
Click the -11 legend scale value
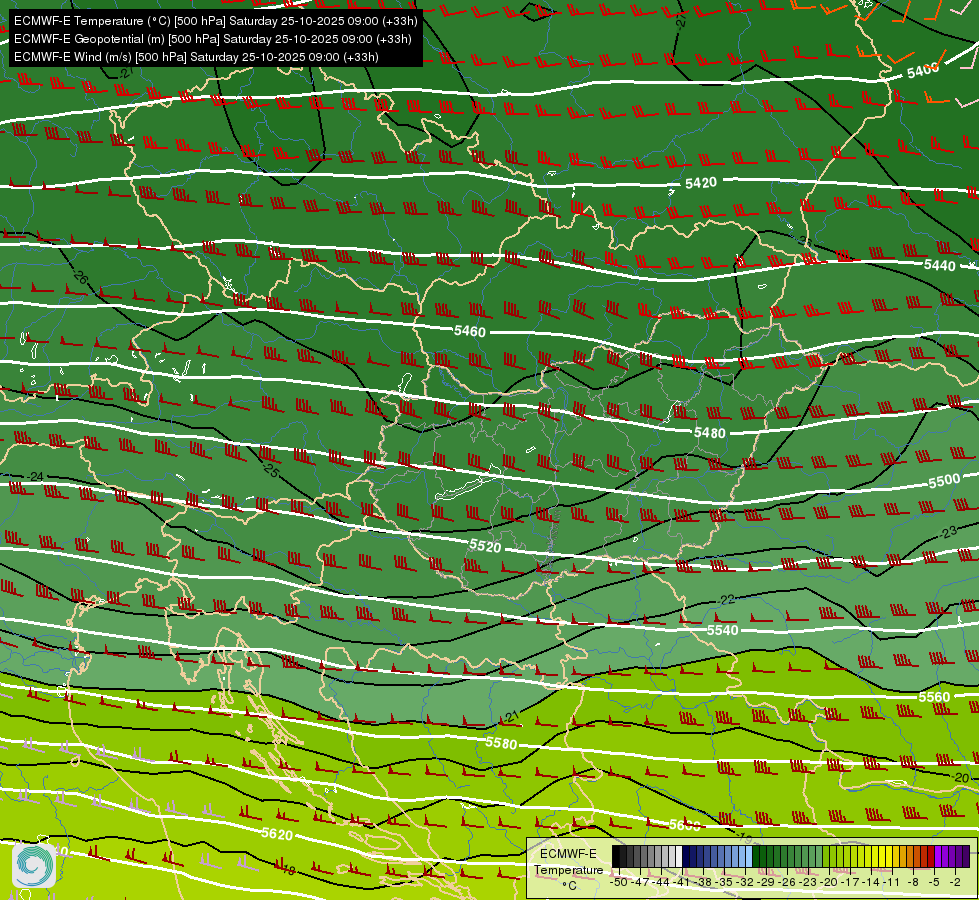(x=892, y=883)
